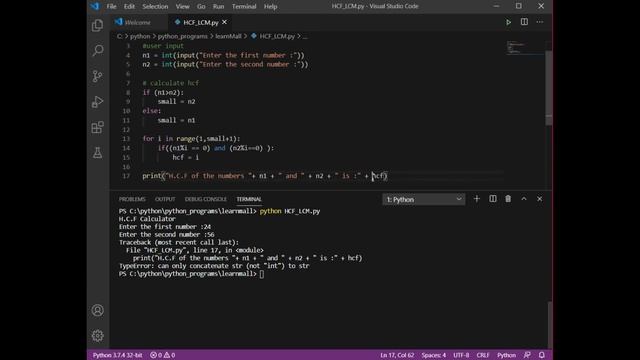Viewport: 640px width, 360px height.
Task: Click the feedback icon in status bar
Action: point(527,355)
